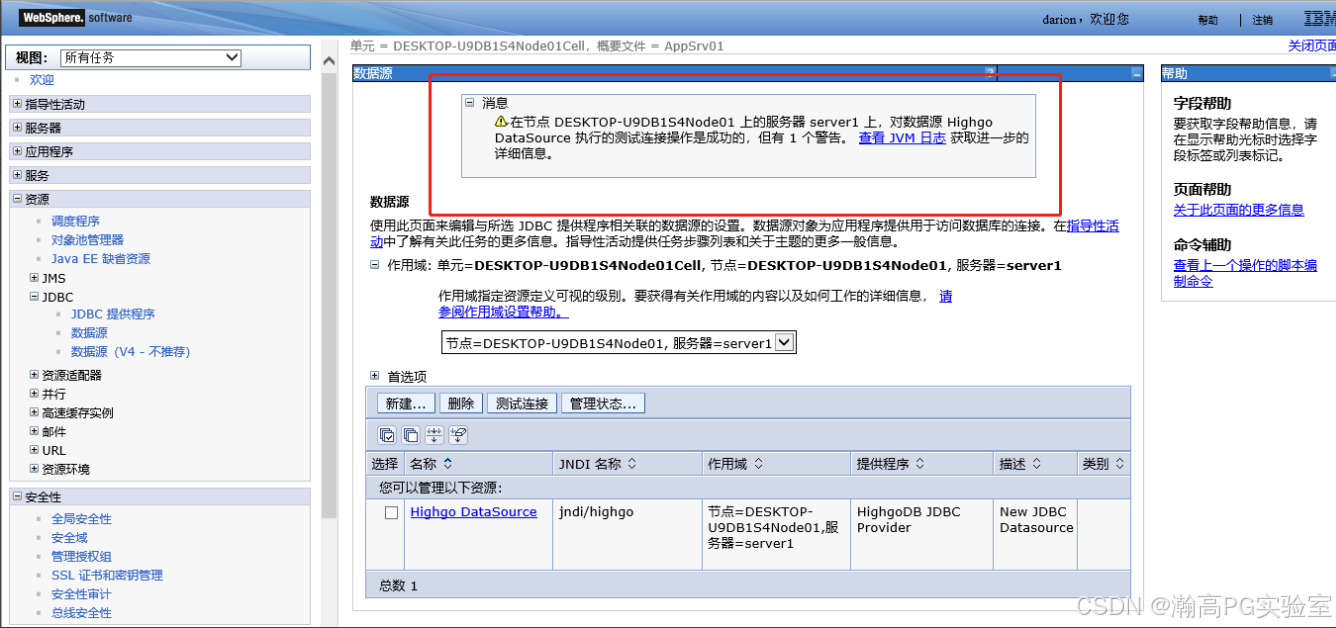Collapse the JDBC tree node
This screenshot has height=628, width=1336.
pos(34,297)
